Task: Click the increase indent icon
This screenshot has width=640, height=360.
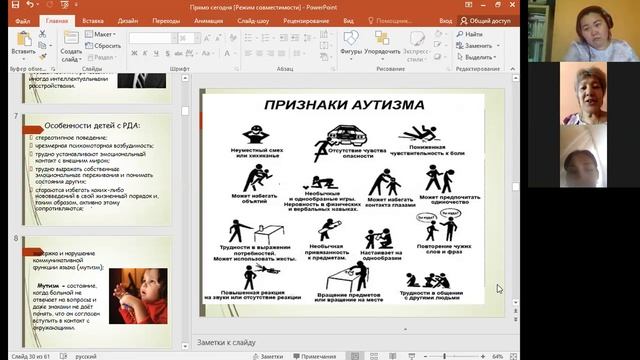Action: point(295,38)
